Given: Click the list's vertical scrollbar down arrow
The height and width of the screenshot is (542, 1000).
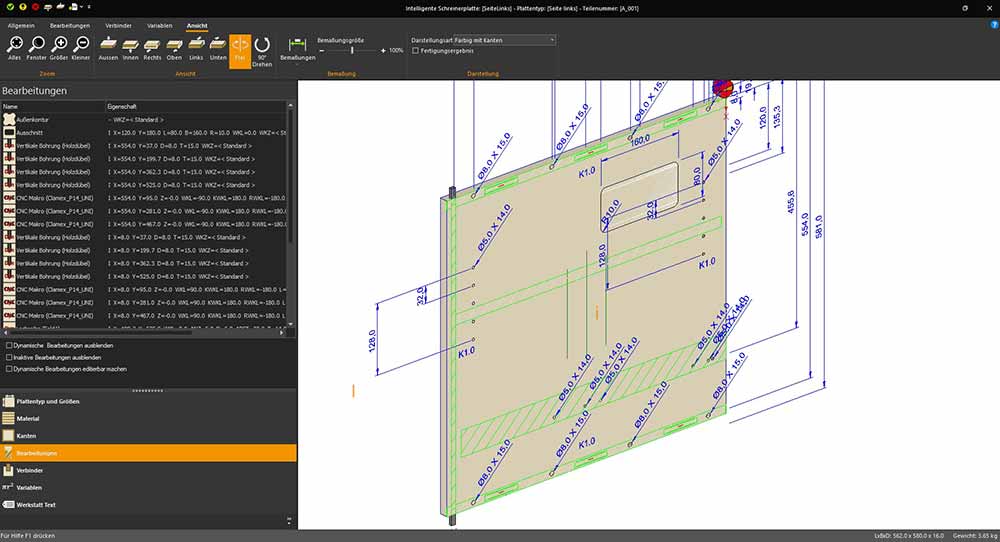Looking at the screenshot, I should pos(290,324).
